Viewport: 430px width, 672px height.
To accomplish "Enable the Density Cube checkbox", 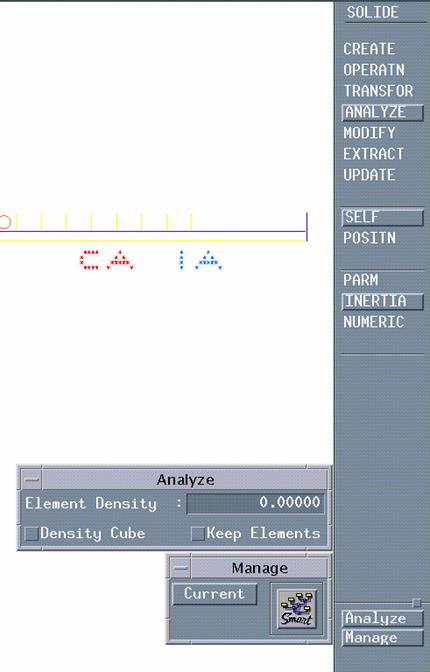I will tap(31, 534).
